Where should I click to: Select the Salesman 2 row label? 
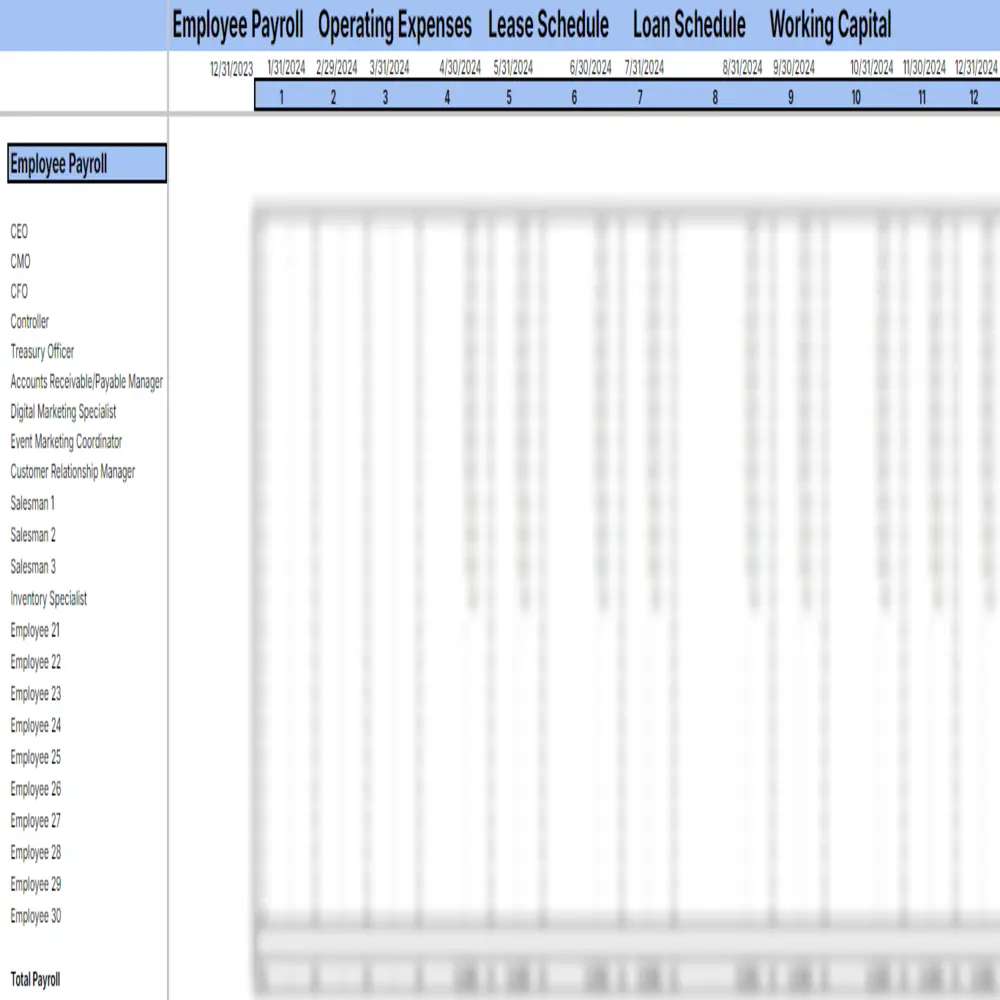click(33, 535)
